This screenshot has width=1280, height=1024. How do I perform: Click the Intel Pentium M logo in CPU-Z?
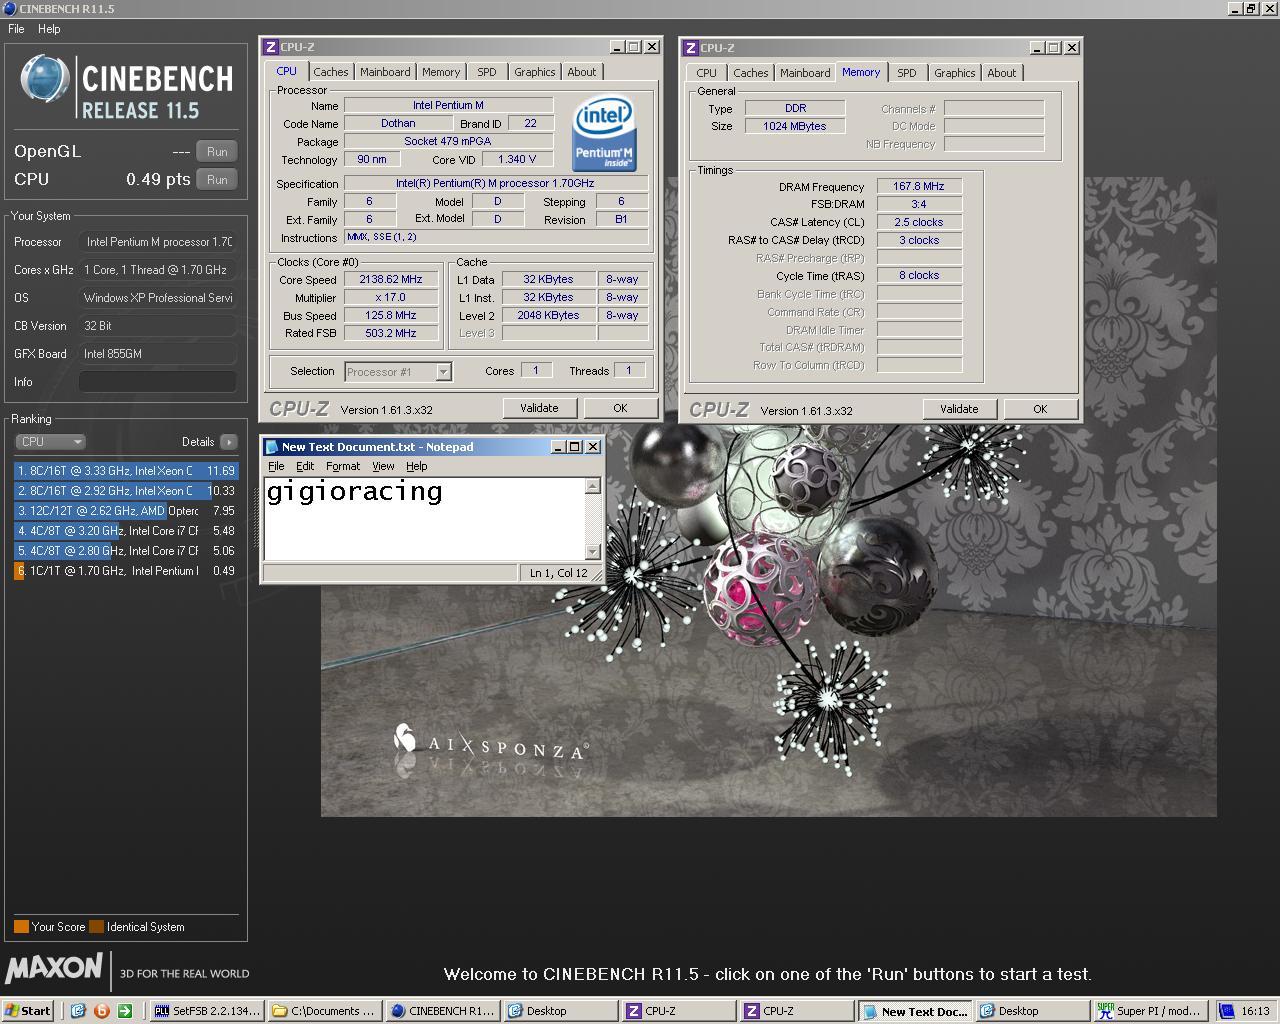(x=604, y=134)
